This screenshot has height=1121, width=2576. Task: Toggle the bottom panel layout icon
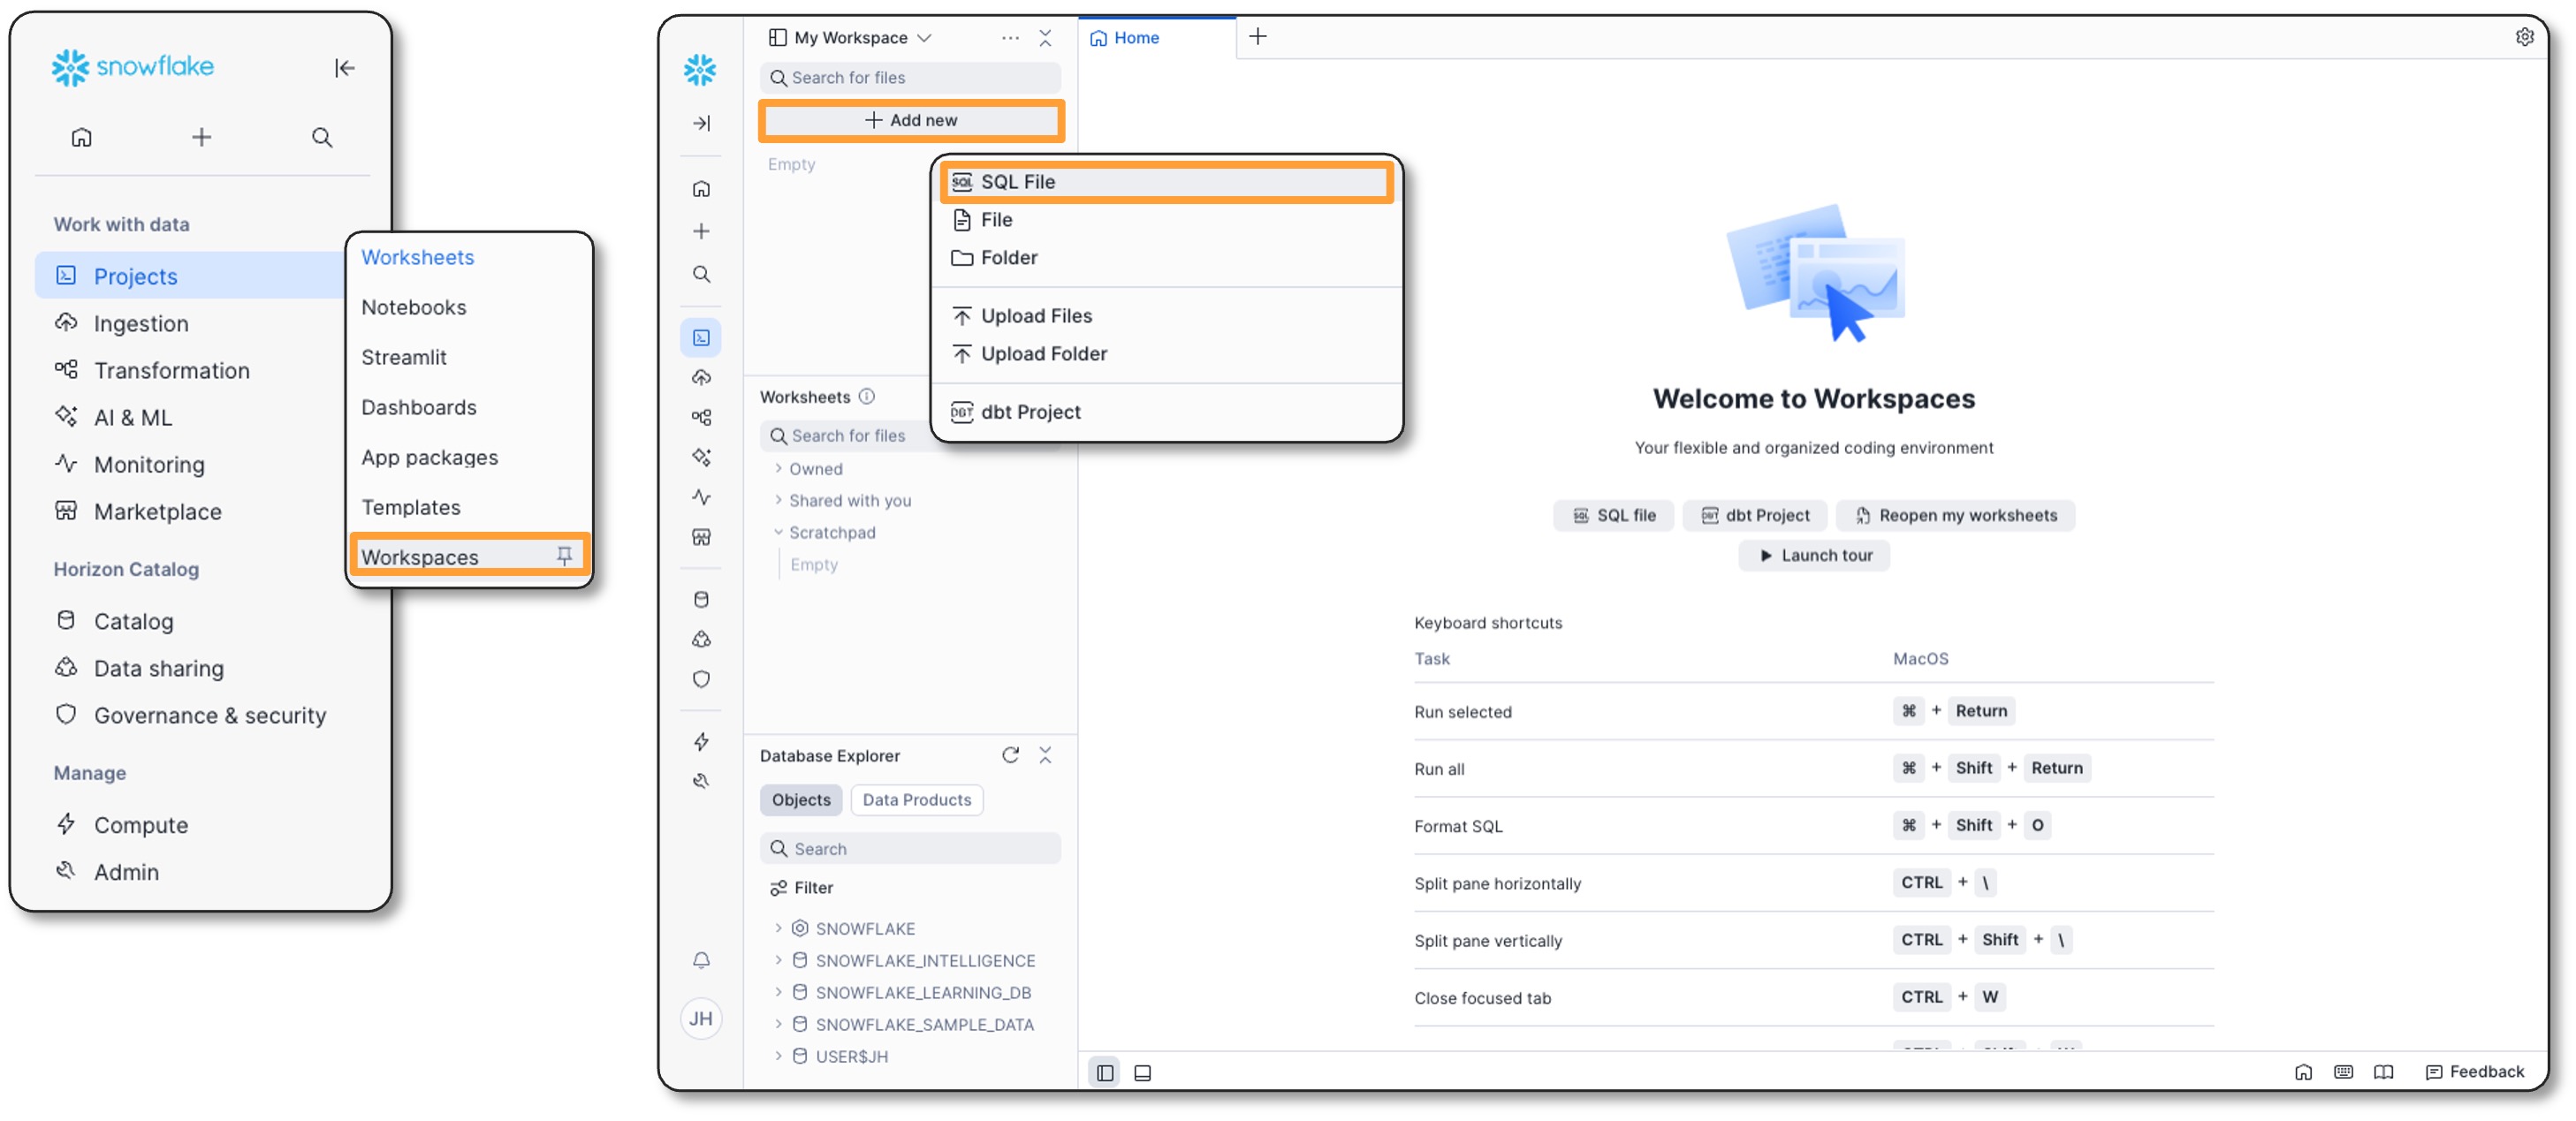(1142, 1072)
